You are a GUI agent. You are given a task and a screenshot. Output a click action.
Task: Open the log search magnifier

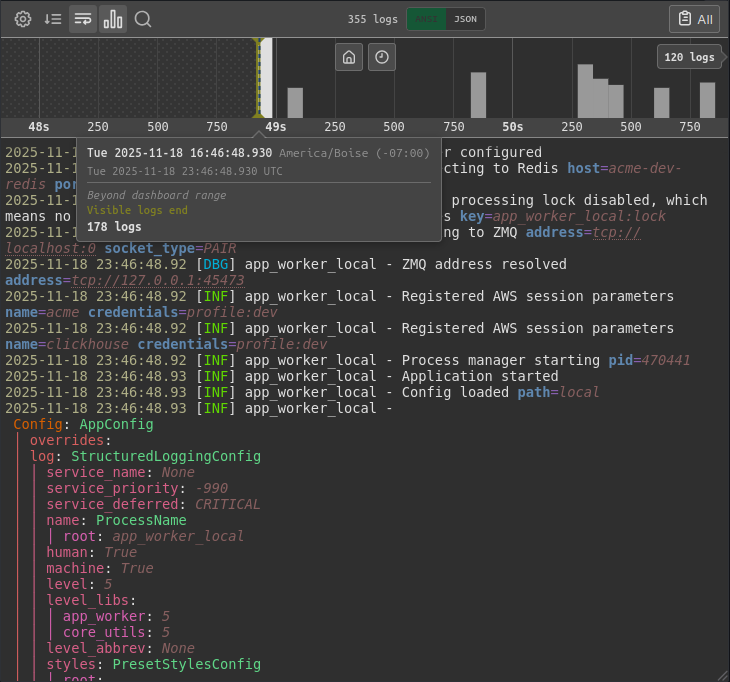(x=143, y=19)
